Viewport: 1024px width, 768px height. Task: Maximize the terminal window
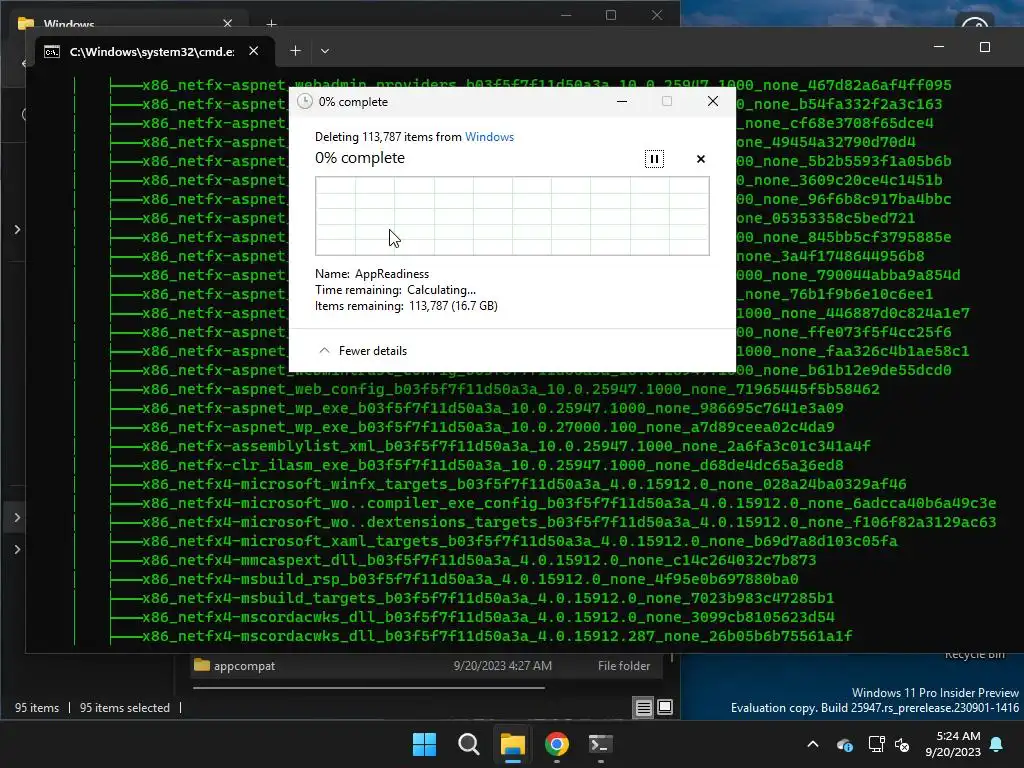(985, 47)
